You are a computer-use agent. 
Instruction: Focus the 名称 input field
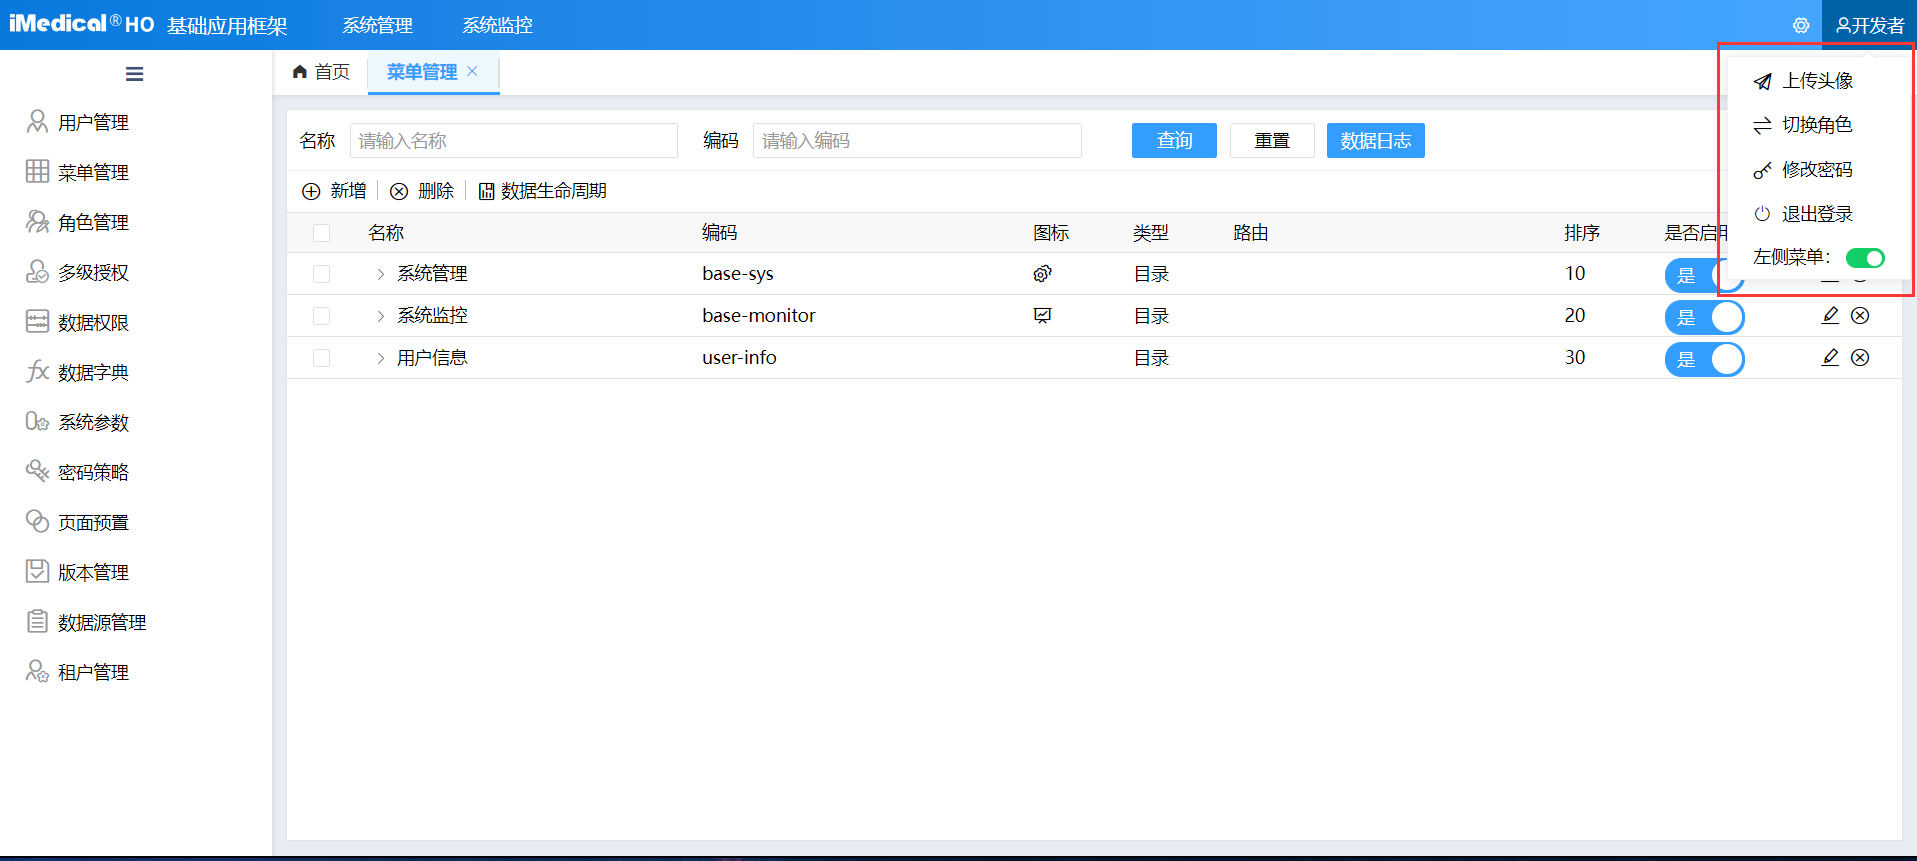(514, 141)
